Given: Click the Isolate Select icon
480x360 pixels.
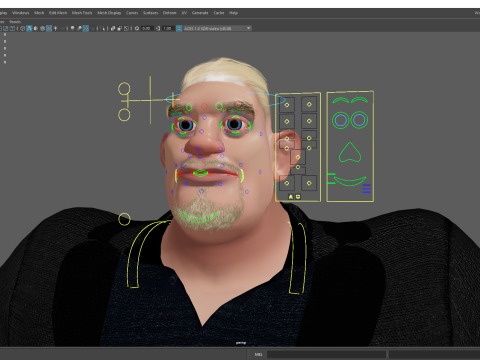Looking at the screenshot, I should (102, 28).
